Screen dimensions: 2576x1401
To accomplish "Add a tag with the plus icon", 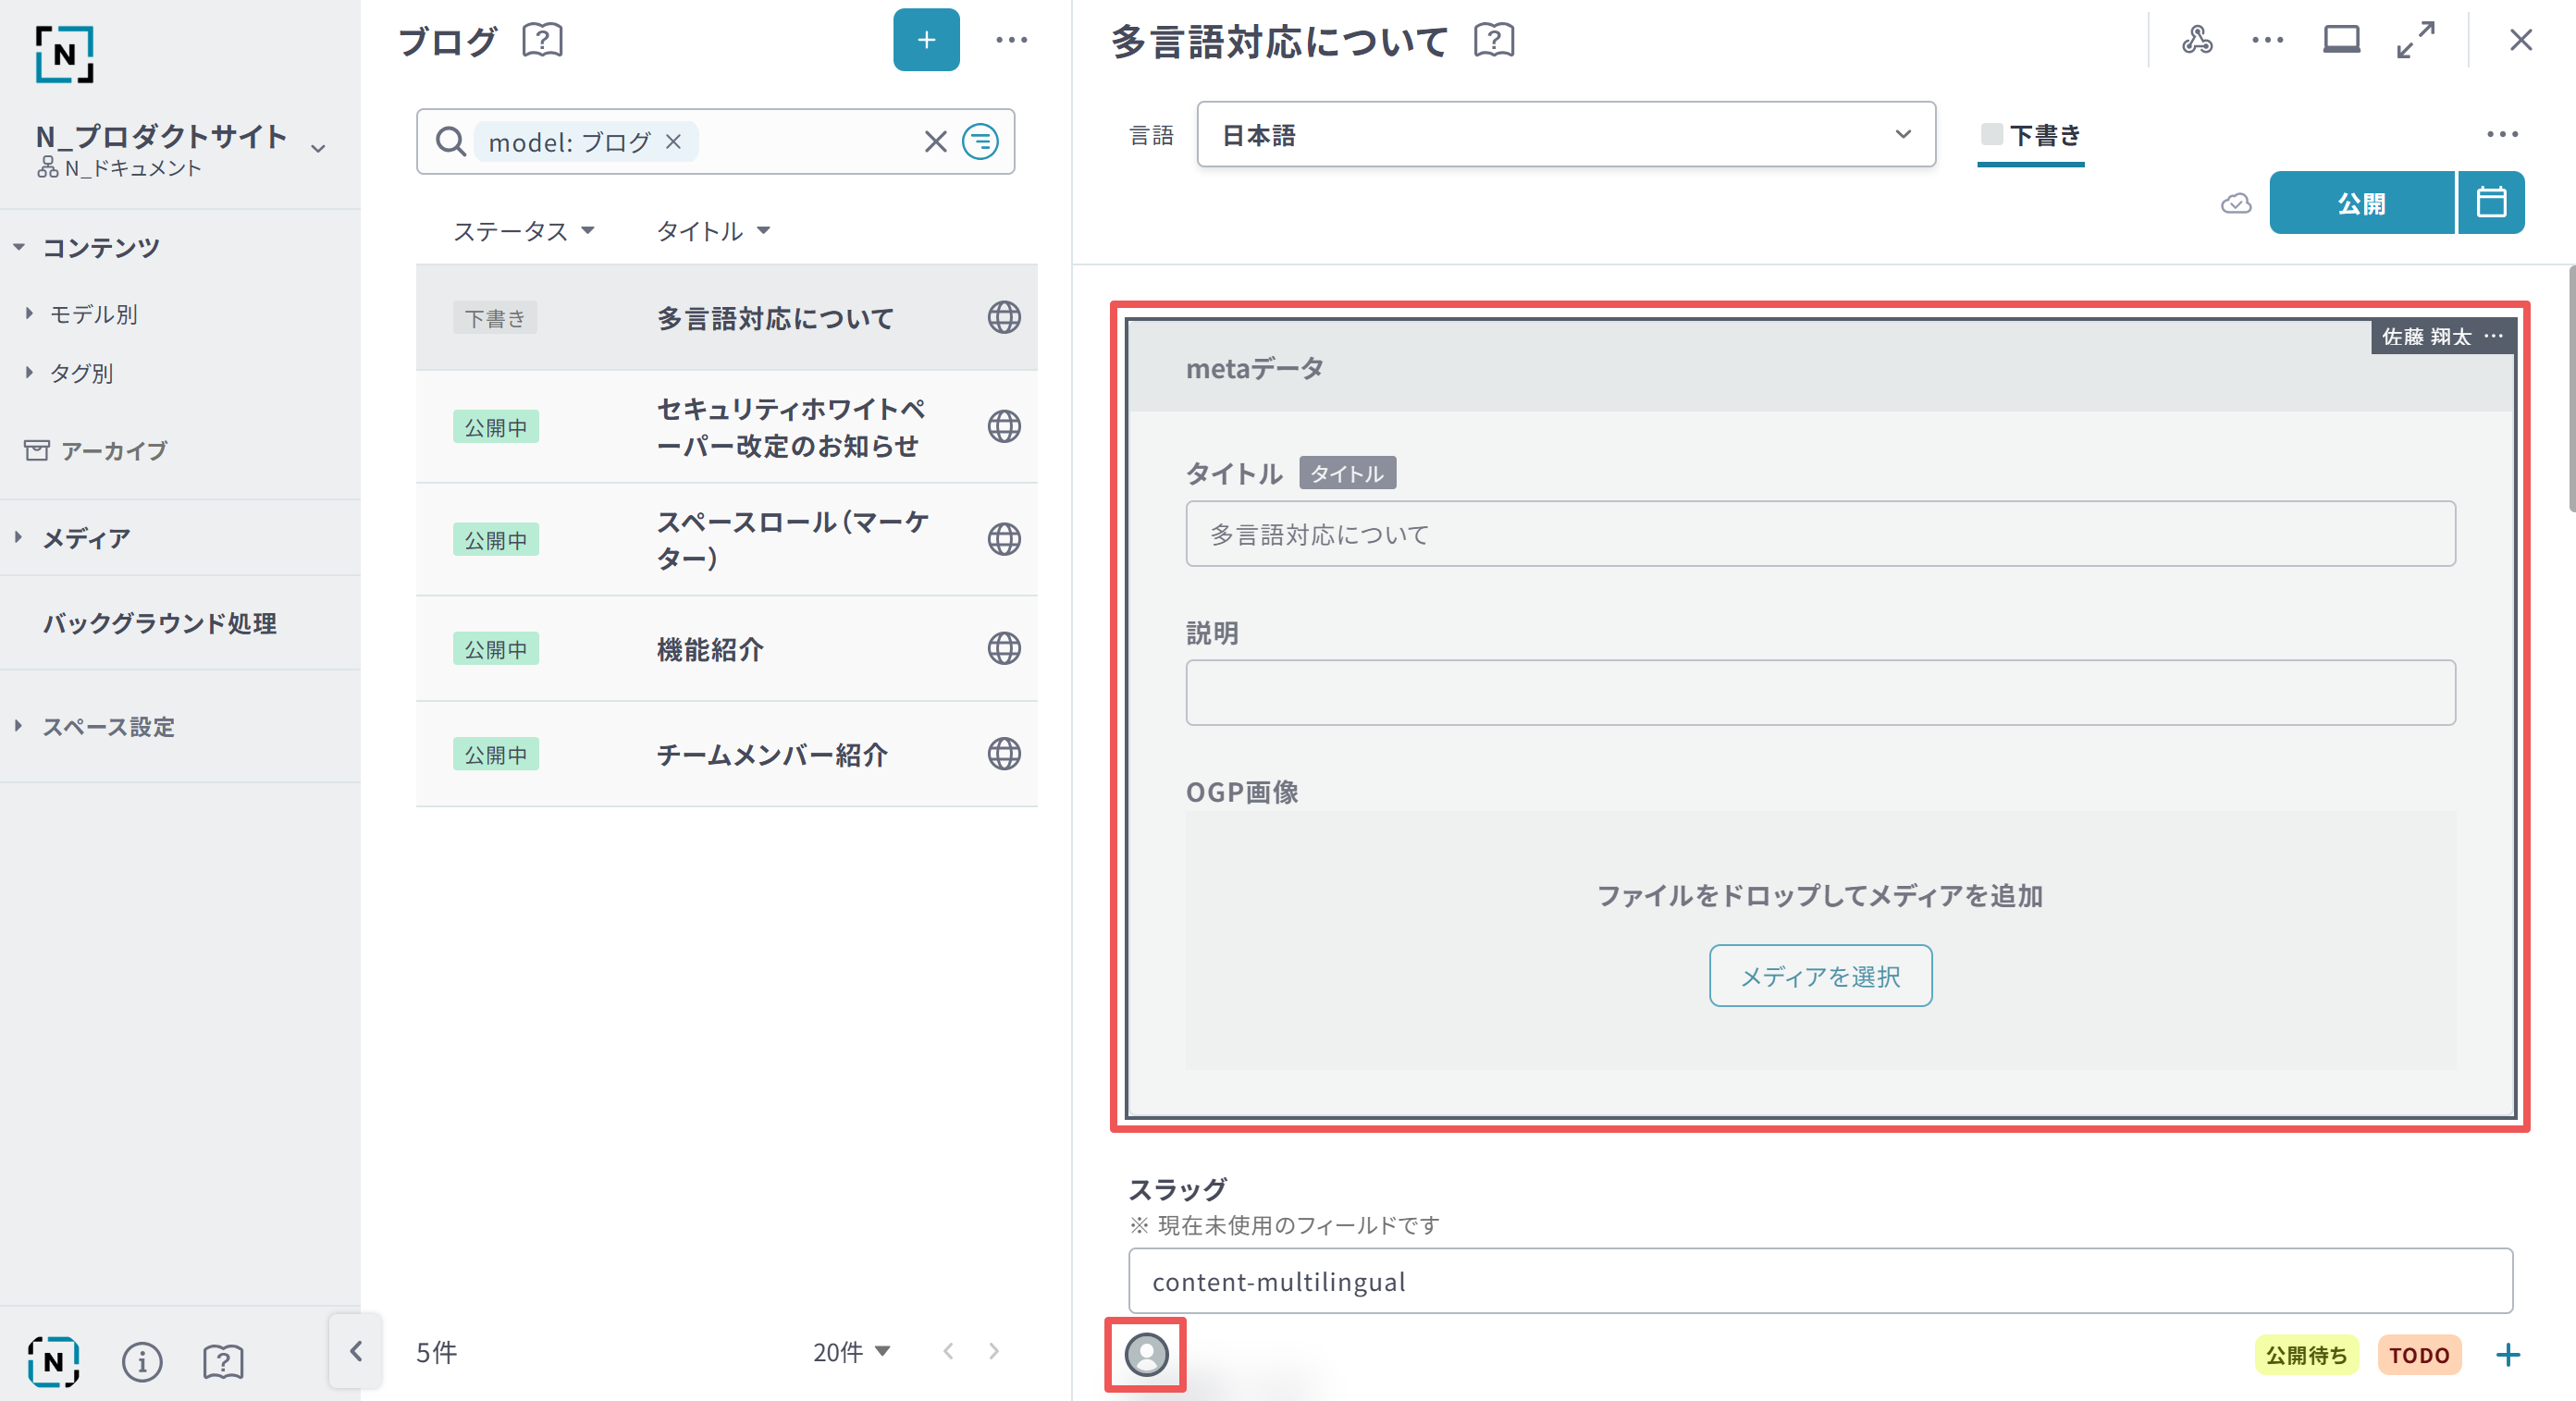I will (x=2507, y=1355).
